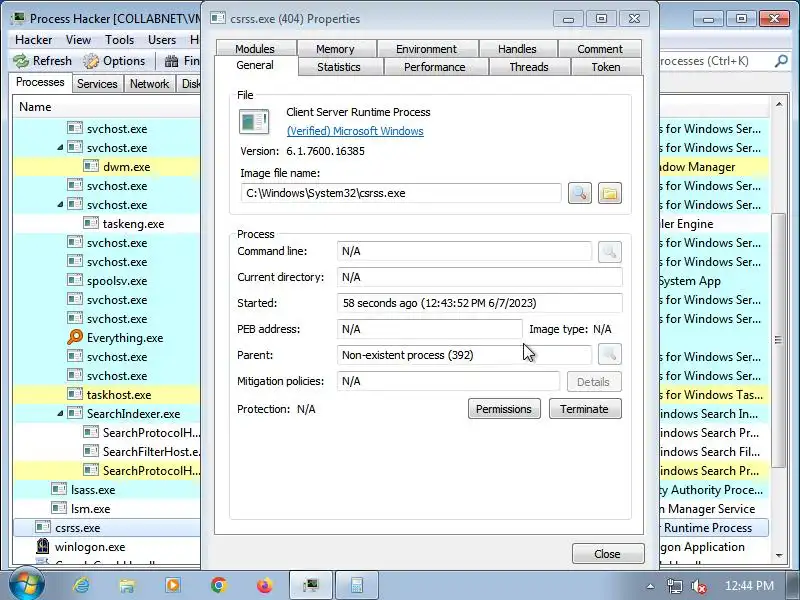
Task: Click the process list vertical scrollbar thumb
Action: point(778,340)
